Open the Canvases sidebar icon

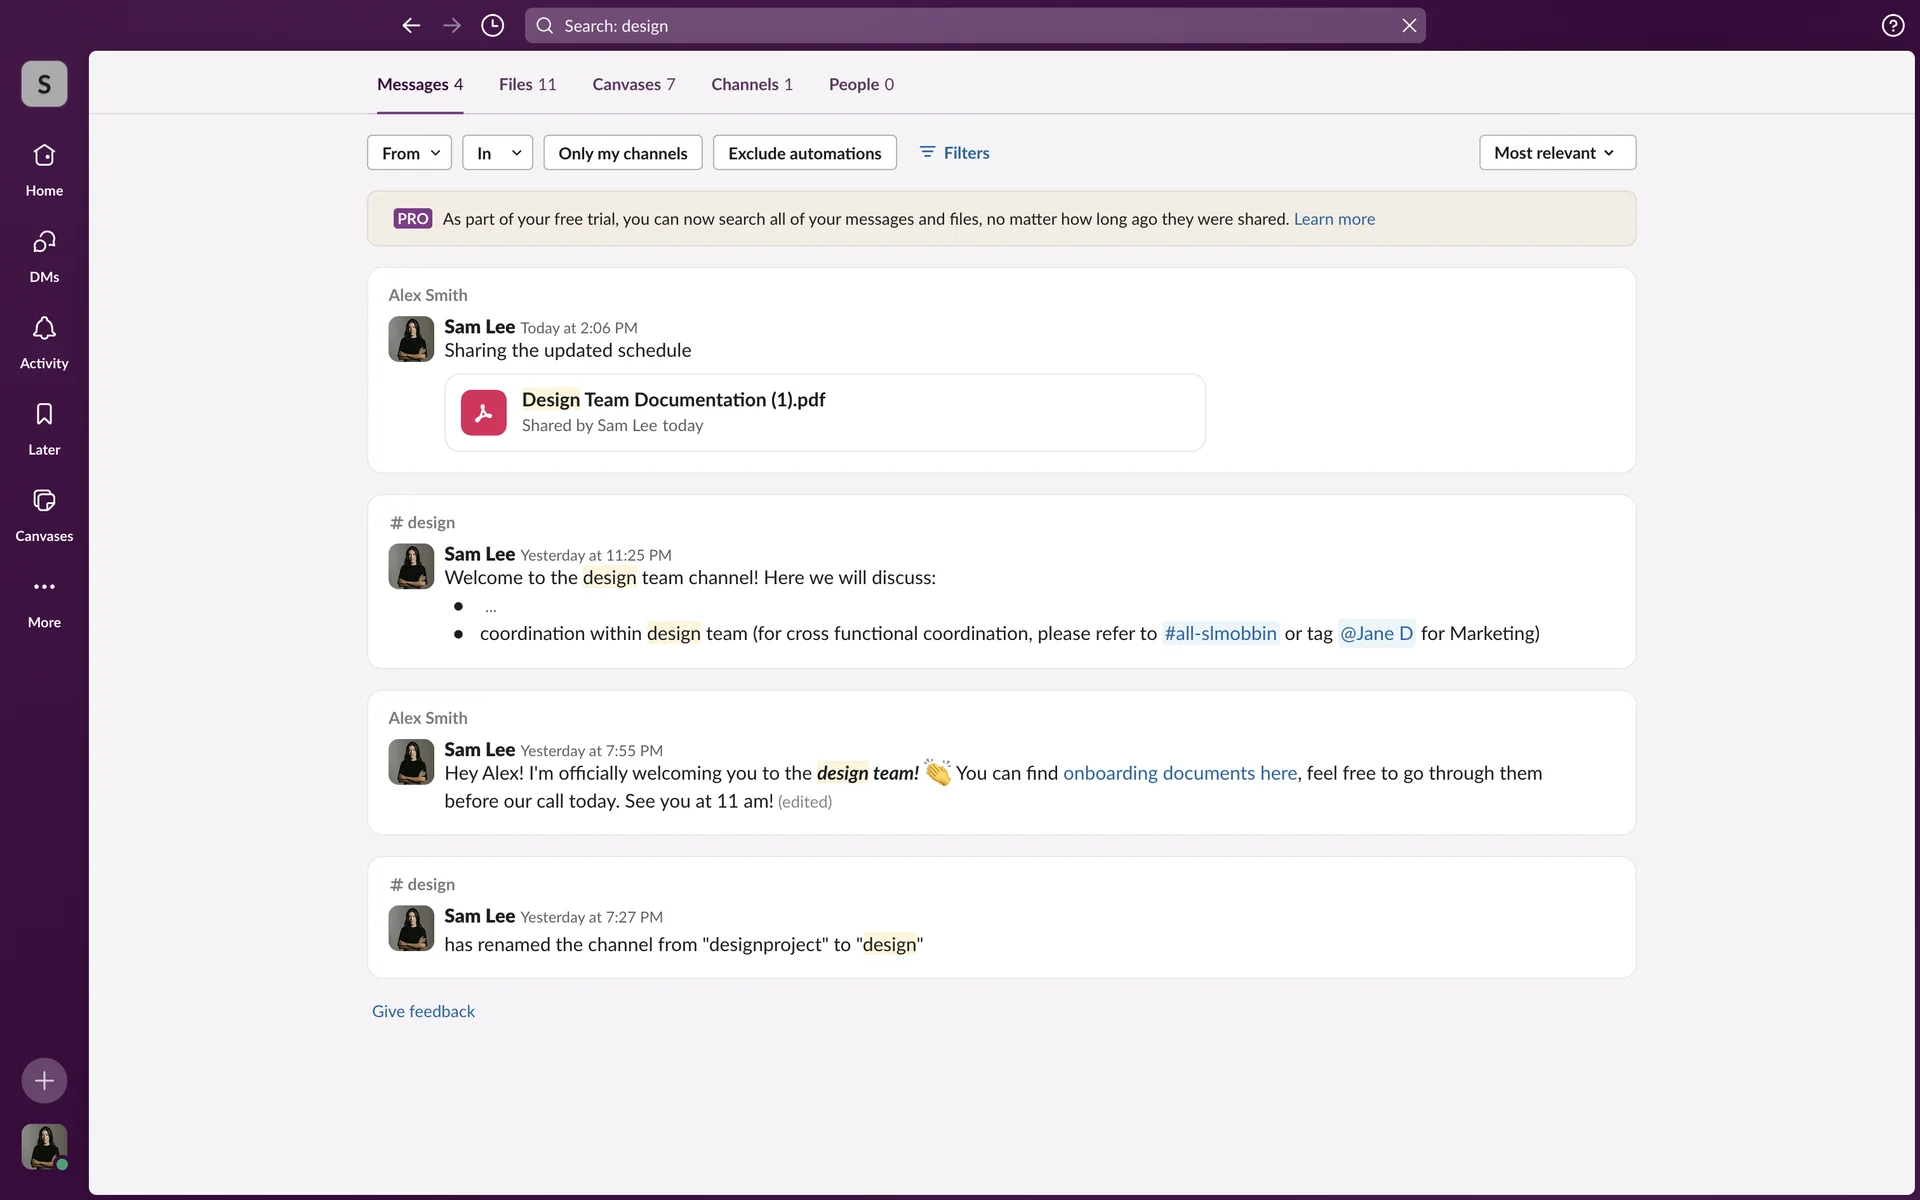[x=44, y=501]
